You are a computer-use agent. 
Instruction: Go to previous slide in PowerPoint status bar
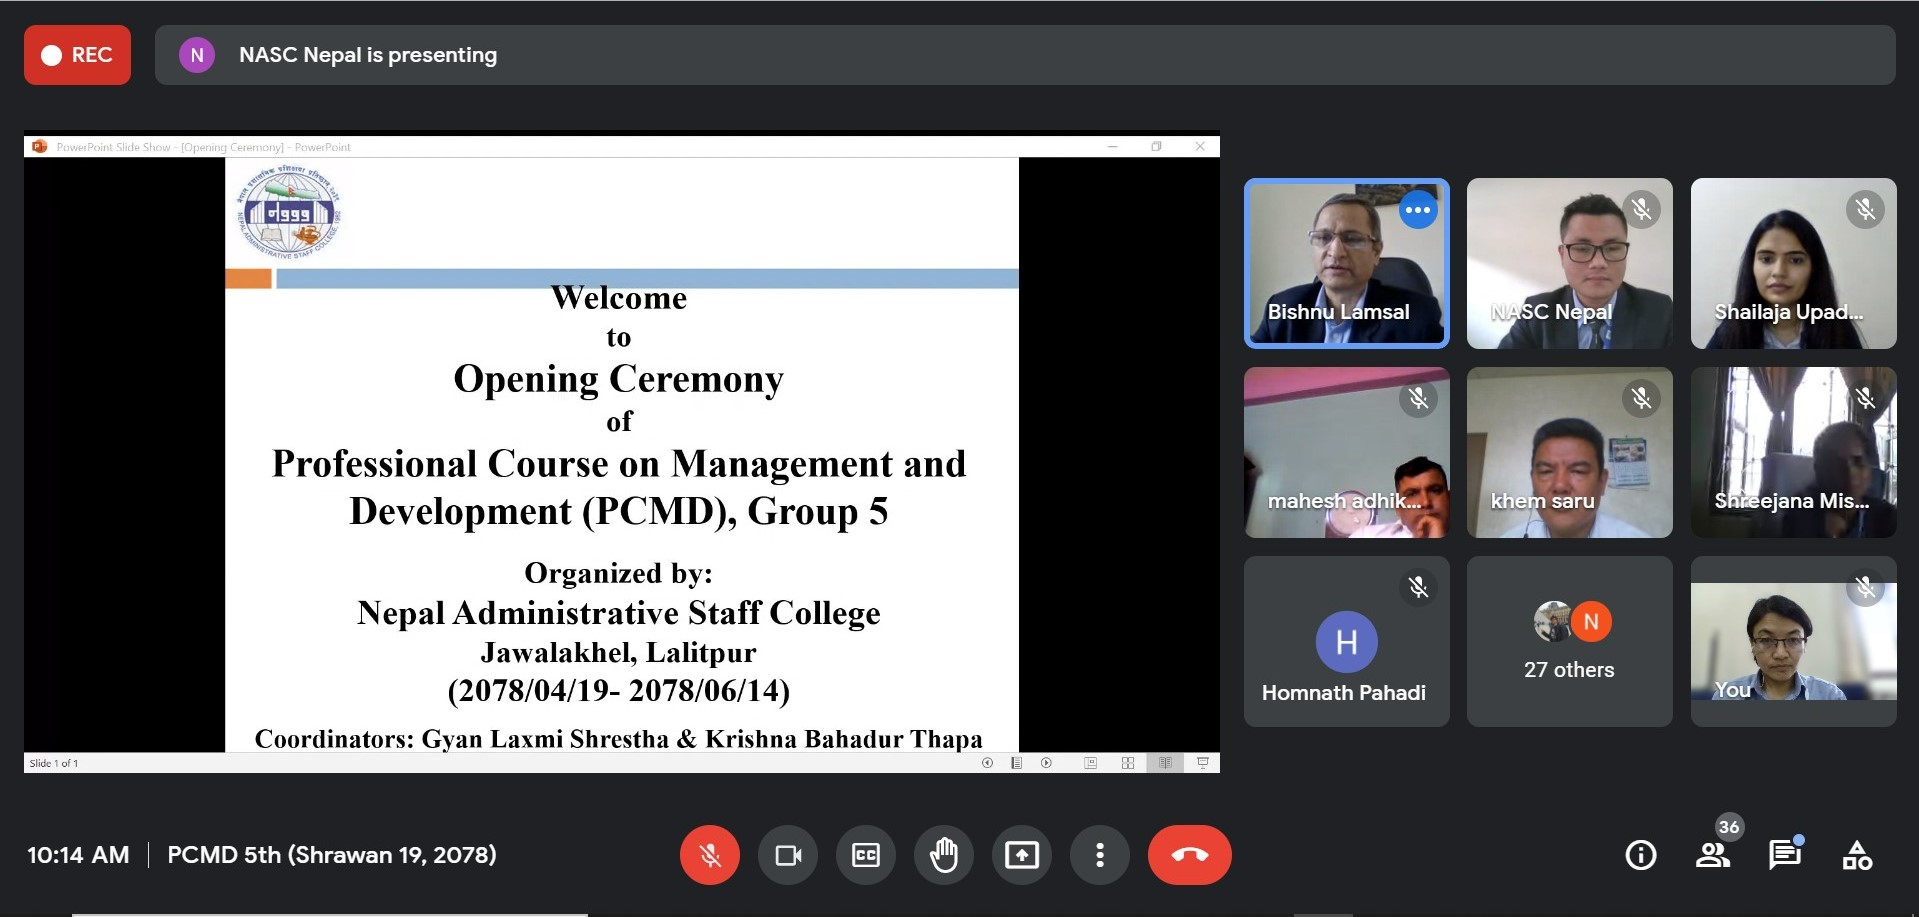pos(987,763)
